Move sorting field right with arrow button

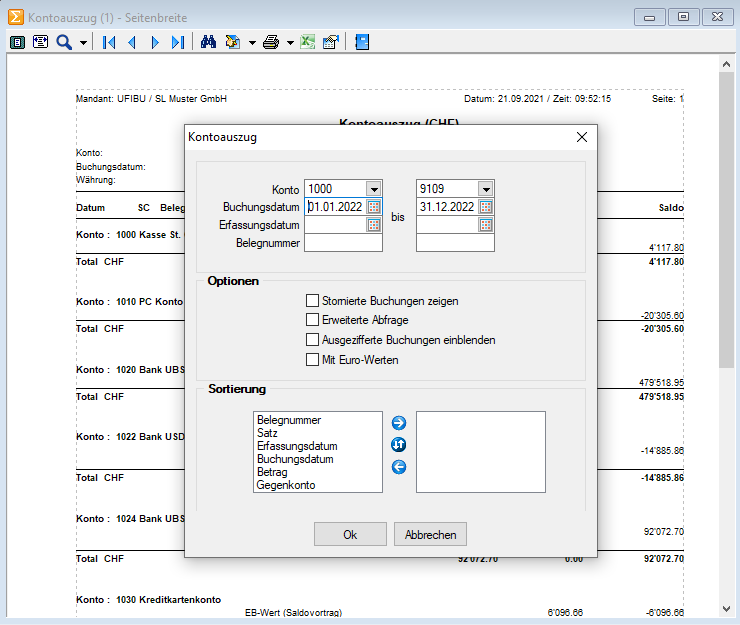coord(399,423)
